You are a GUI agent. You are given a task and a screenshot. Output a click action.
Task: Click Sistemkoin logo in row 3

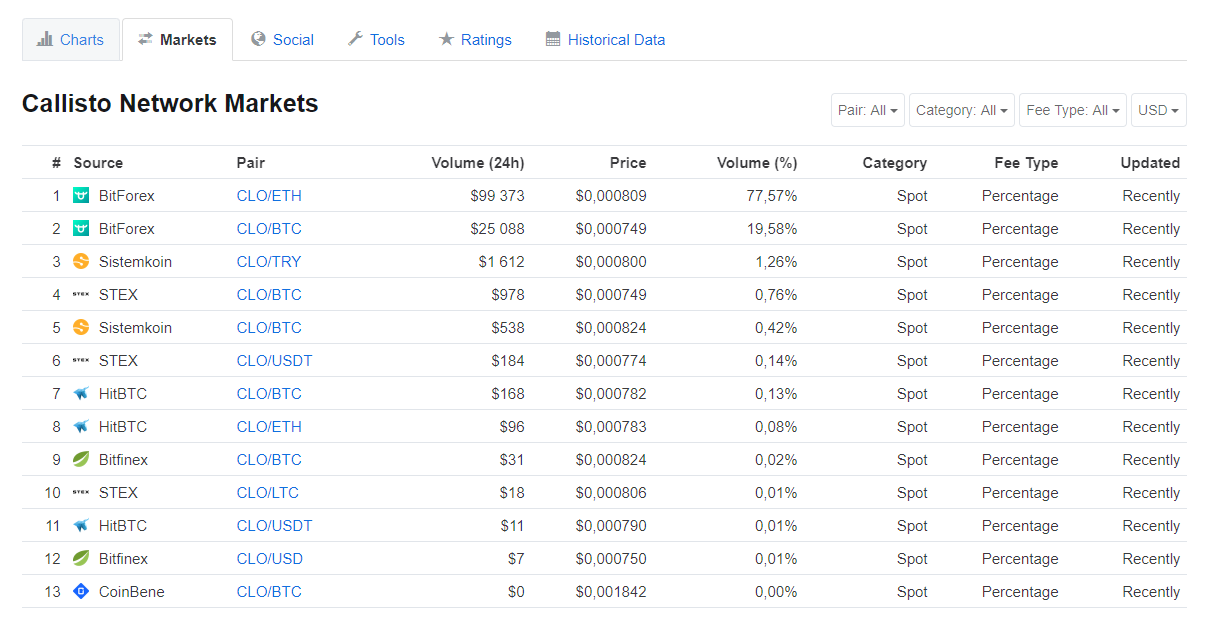tap(81, 262)
